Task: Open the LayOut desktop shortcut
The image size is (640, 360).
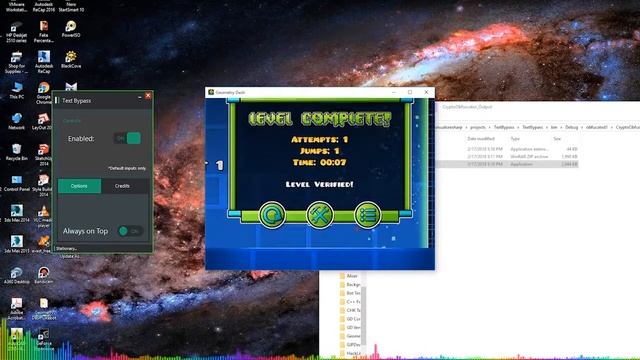Action: [x=43, y=122]
